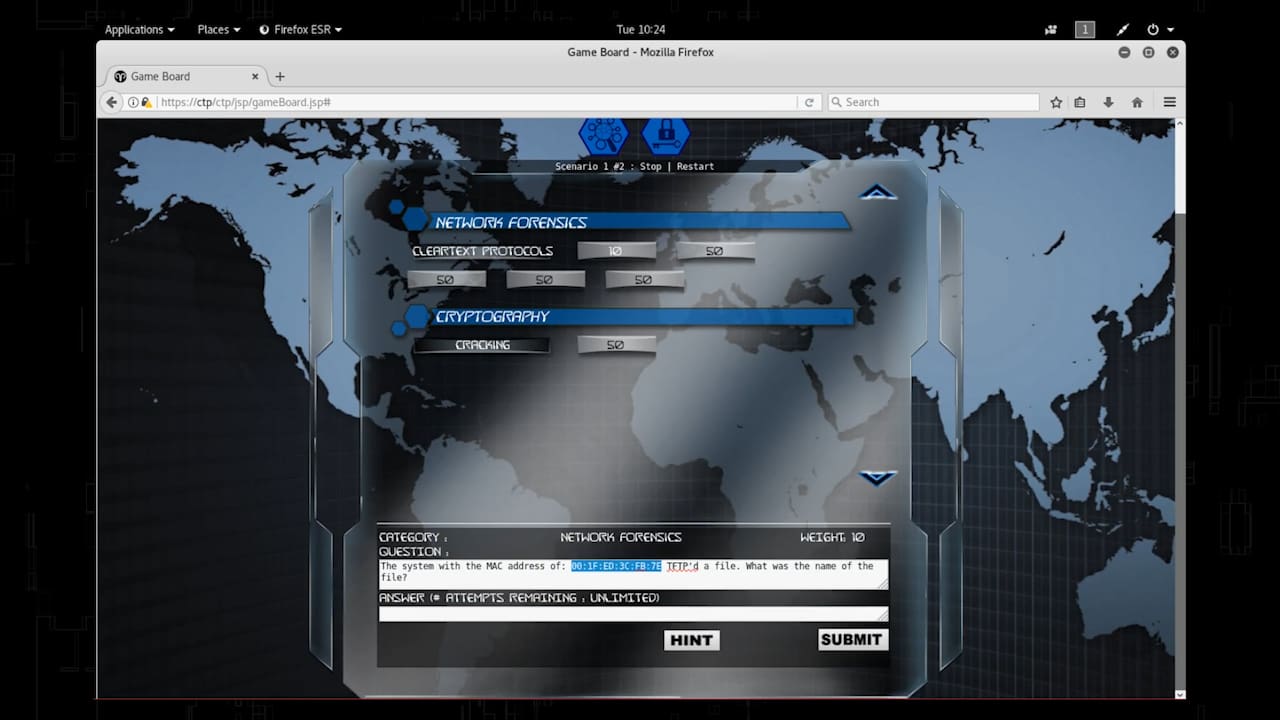Open the workspace indicator in the top bar
This screenshot has height=720, width=1280.
(x=1084, y=29)
